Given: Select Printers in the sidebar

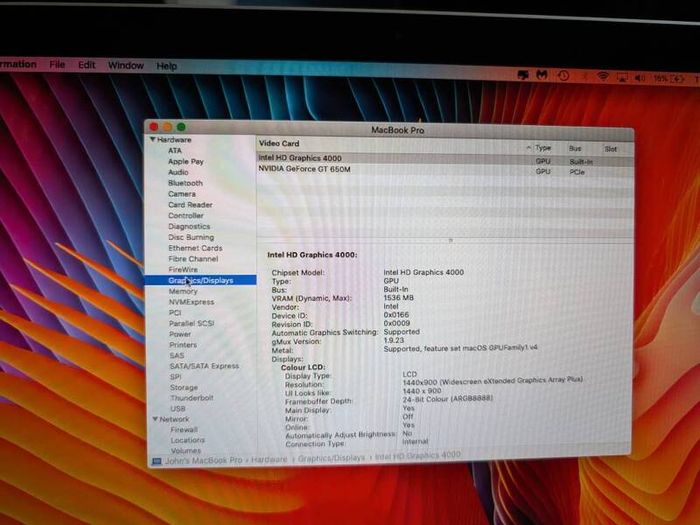Looking at the screenshot, I should click(183, 345).
